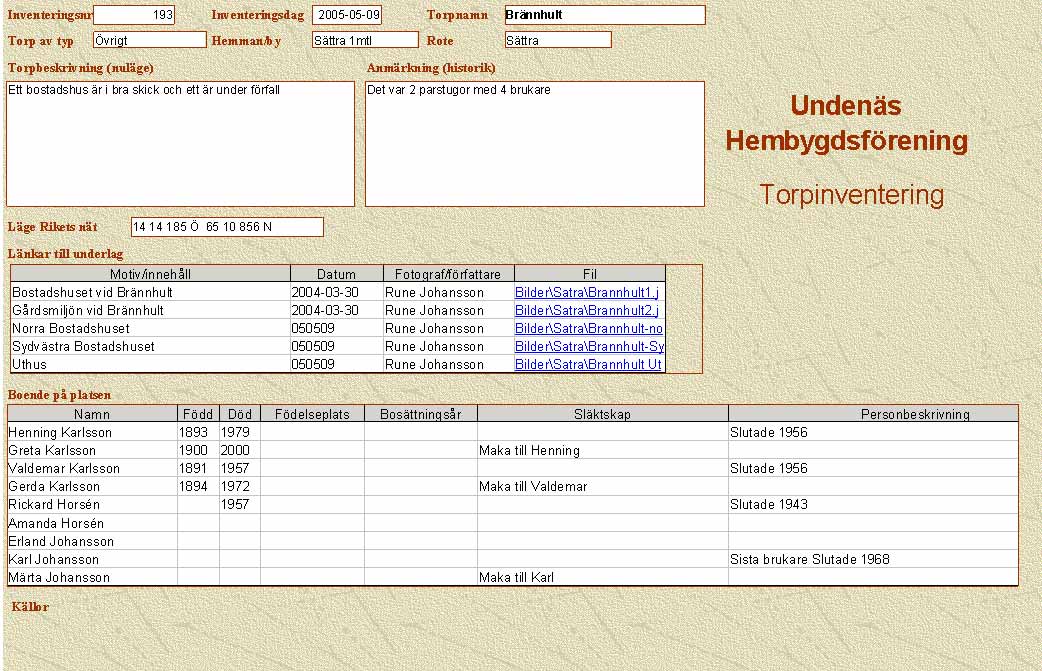This screenshot has height=671, width=1042.
Task: Click the Inventeringsnr field showing 193
Action: pos(133,15)
